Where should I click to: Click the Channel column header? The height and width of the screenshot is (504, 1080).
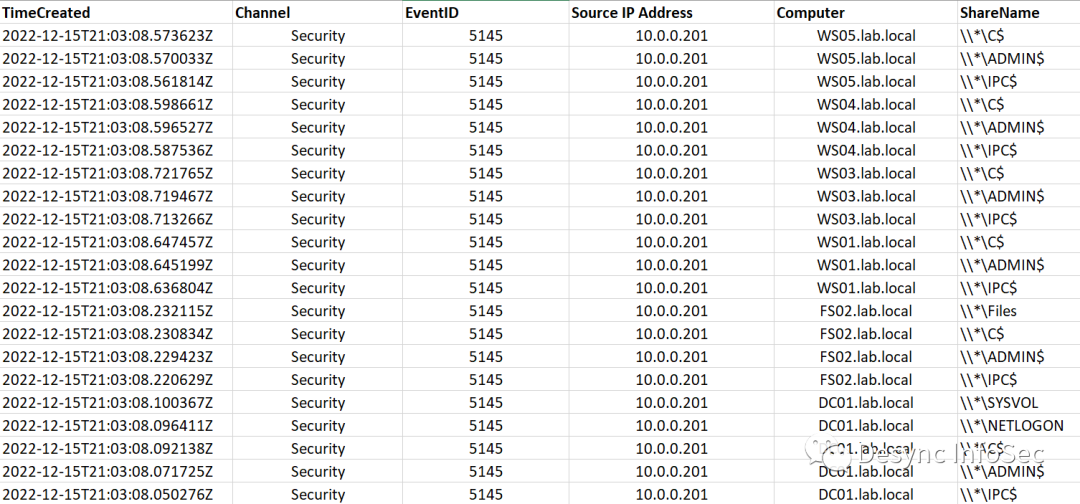(263, 13)
